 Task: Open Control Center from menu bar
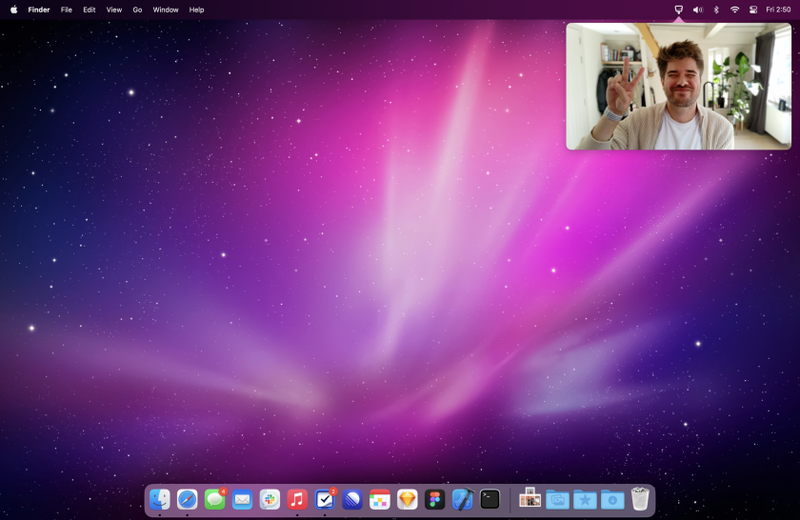click(753, 10)
